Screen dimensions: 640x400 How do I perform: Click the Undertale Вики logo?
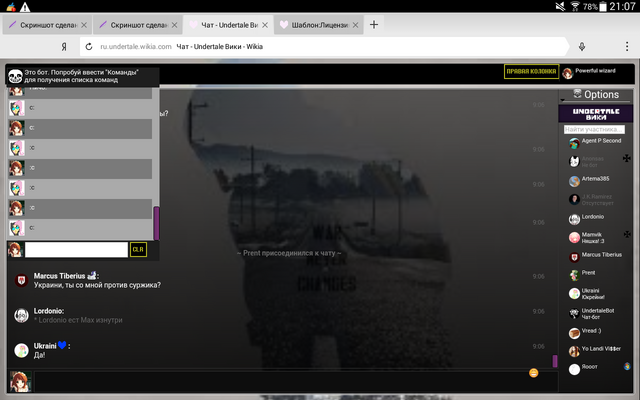coord(596,114)
